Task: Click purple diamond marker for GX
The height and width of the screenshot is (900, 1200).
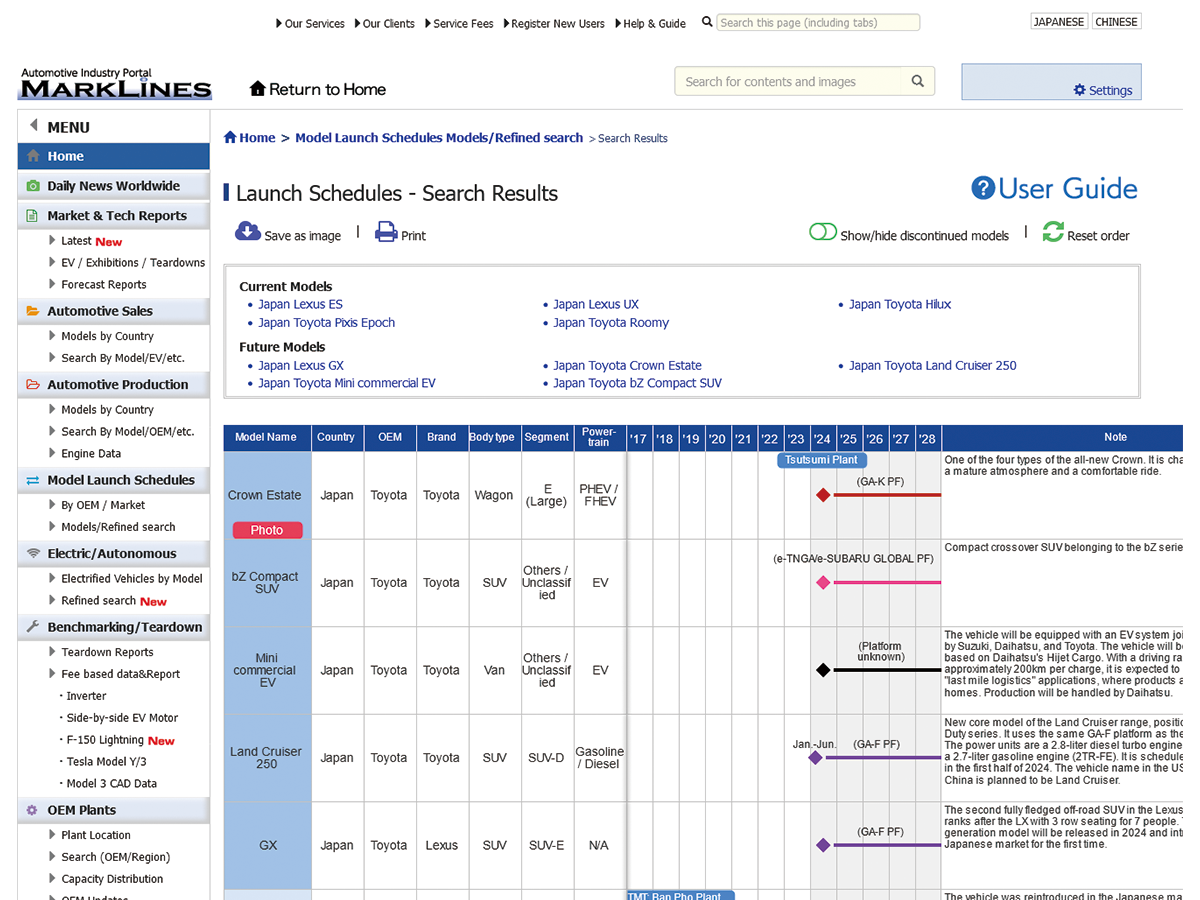Action: click(823, 845)
